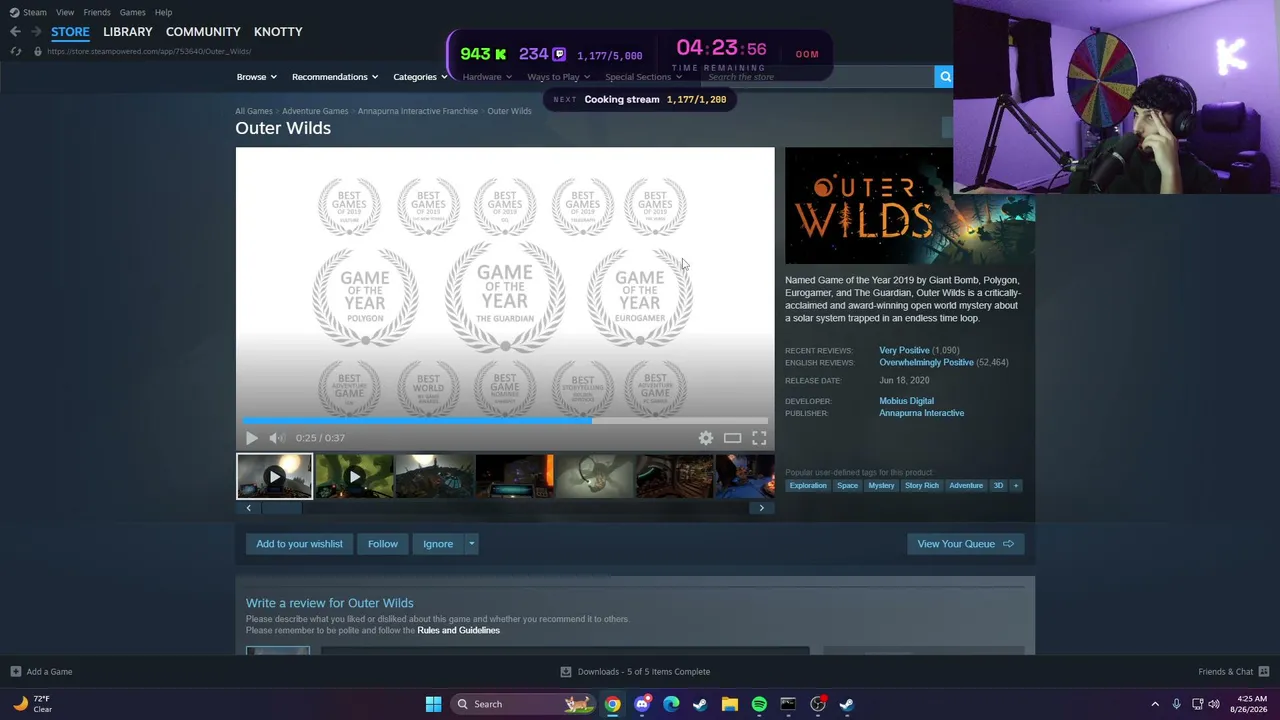Select the first trailer thumbnail
The width and height of the screenshot is (1280, 720).
pyautogui.click(x=274, y=476)
